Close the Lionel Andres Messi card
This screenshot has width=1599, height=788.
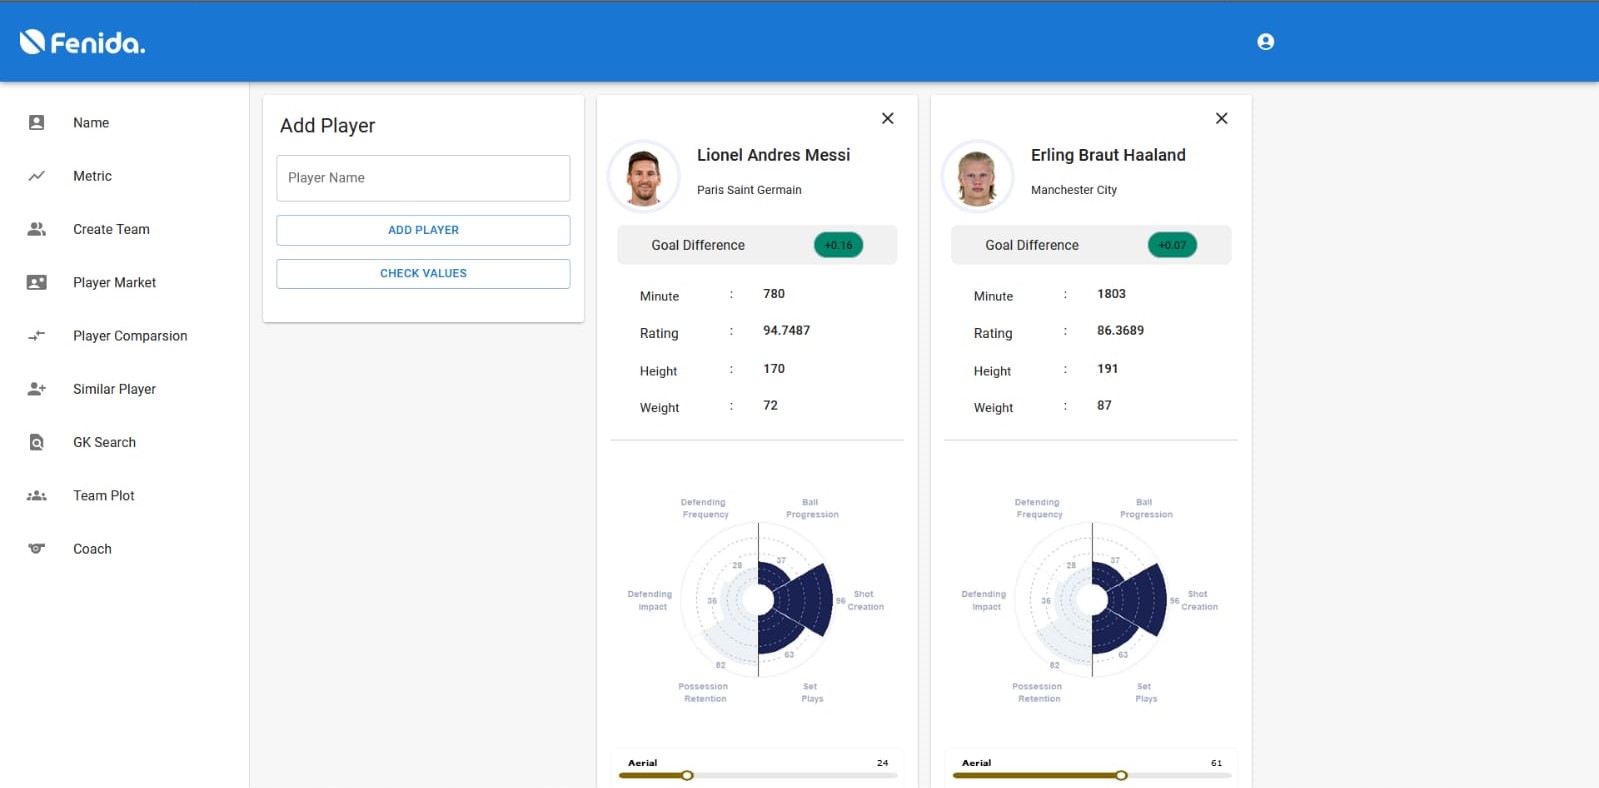pos(887,118)
